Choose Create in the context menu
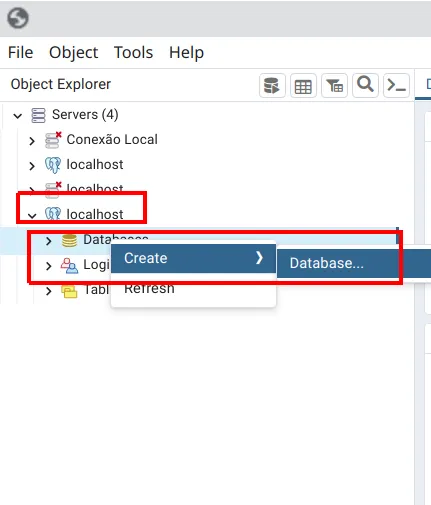 193,258
